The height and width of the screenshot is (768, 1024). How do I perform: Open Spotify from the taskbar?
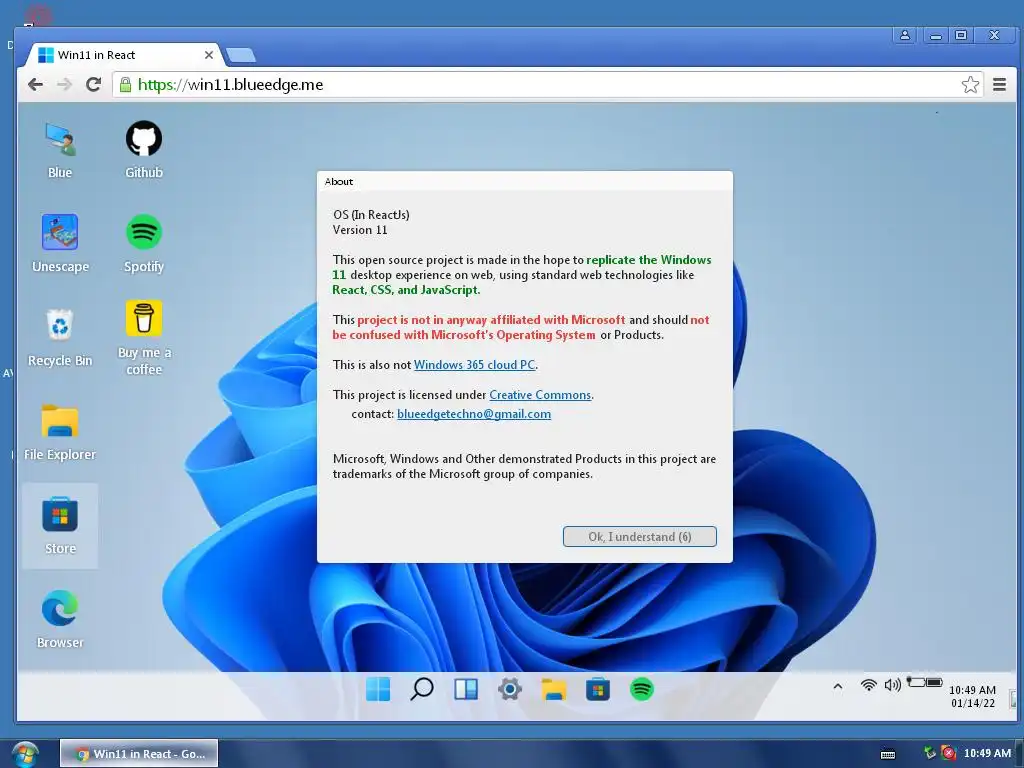642,689
